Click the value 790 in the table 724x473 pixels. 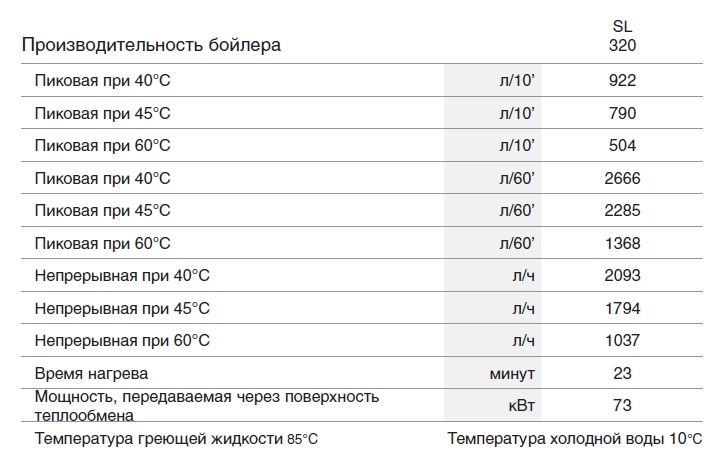pyautogui.click(x=622, y=113)
